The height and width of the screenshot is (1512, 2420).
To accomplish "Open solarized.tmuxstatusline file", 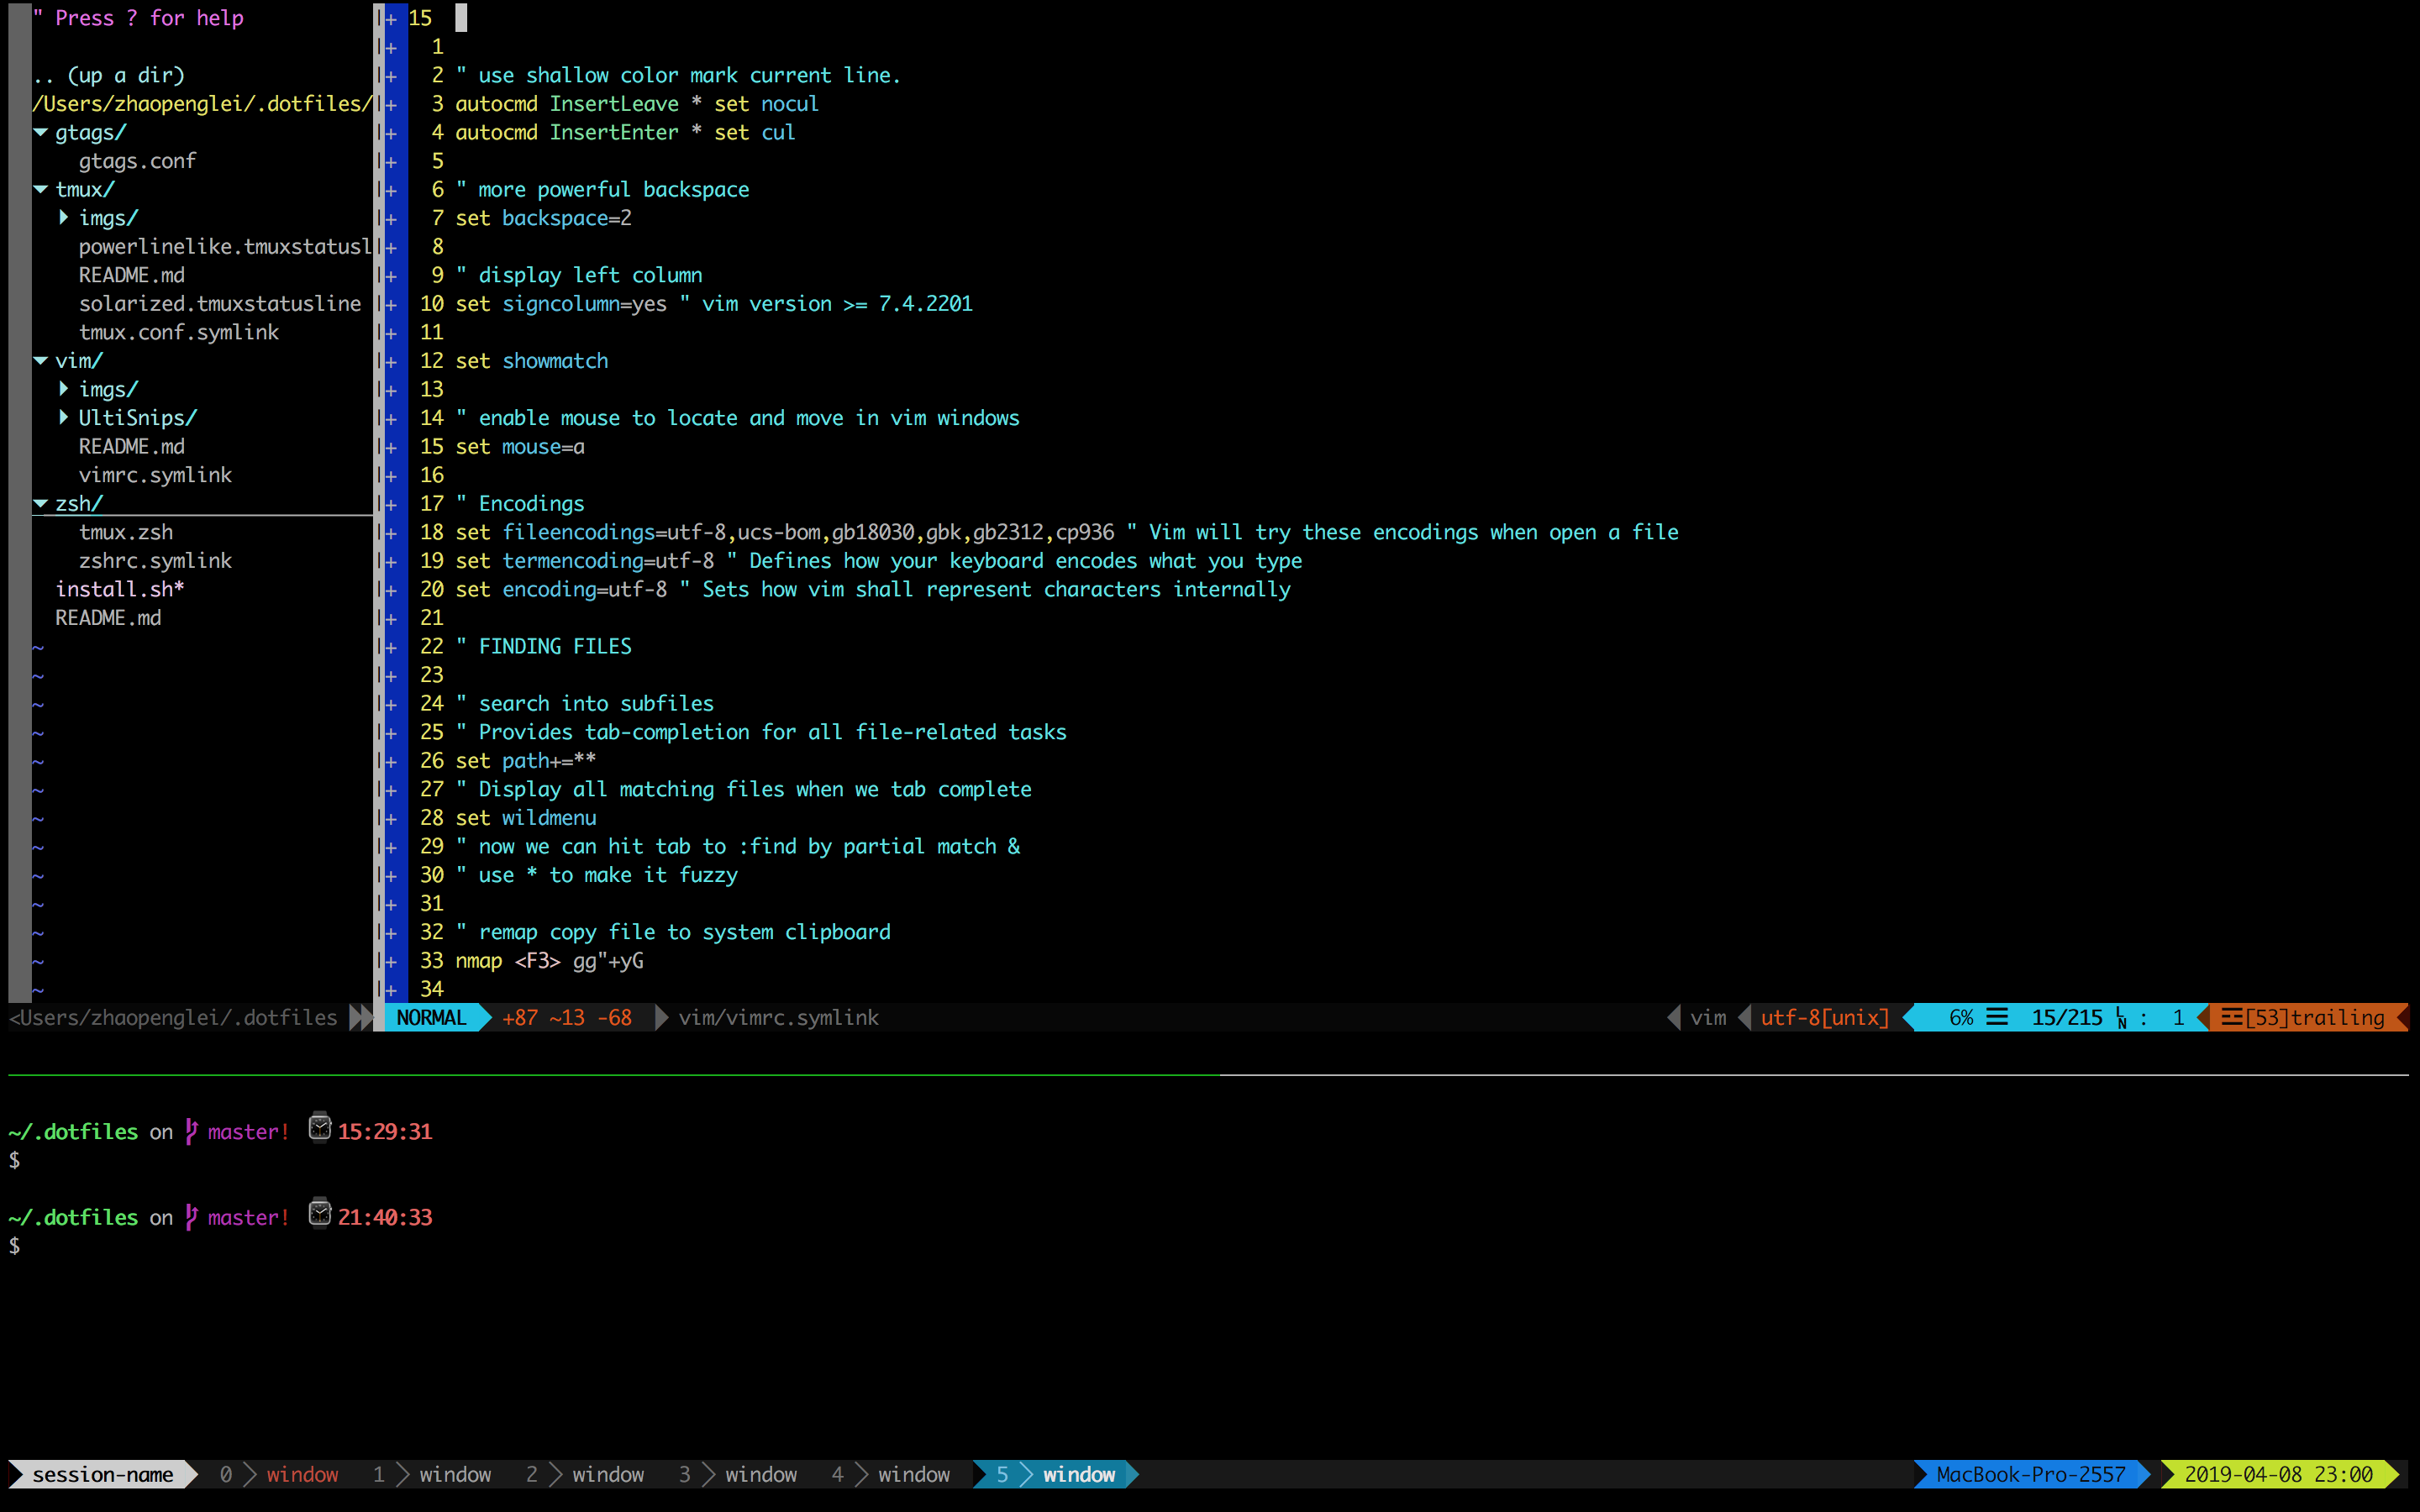I will click(x=220, y=304).
